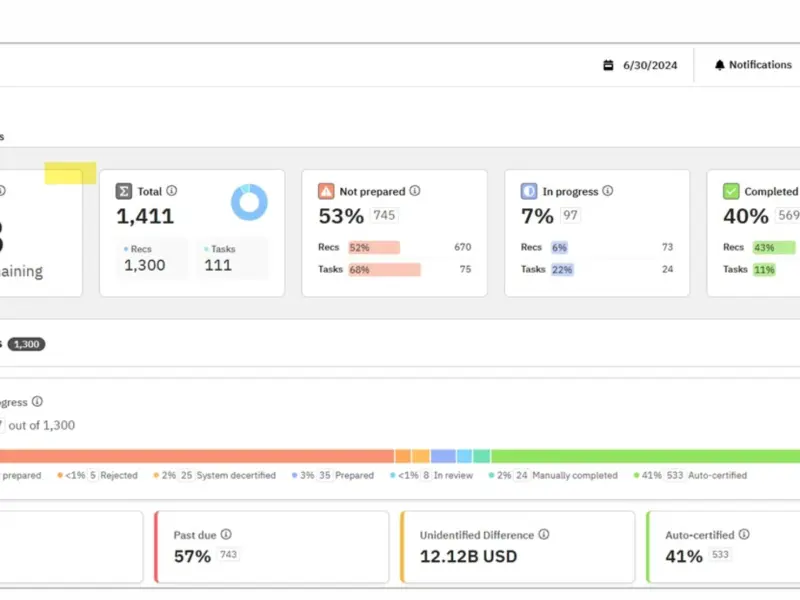The image size is (800, 600).
Task: Select the Auto-certified legend entry
Action: [x=690, y=476]
